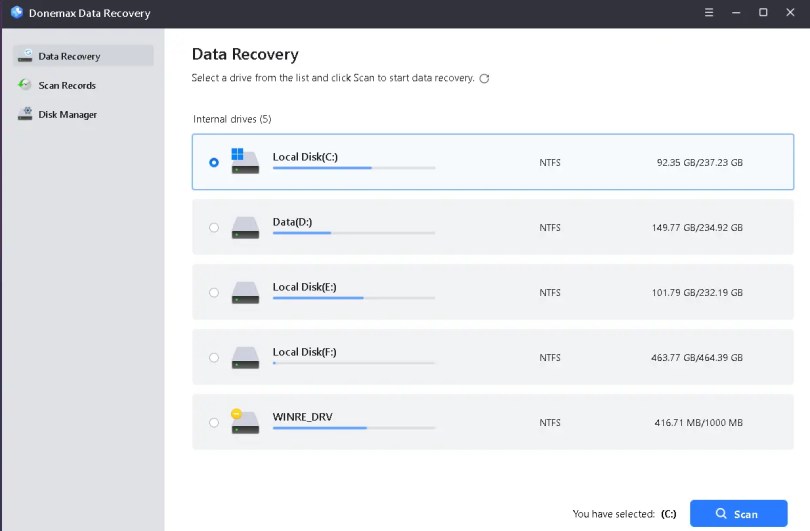Open the hamburger menu in title bar

coord(708,13)
